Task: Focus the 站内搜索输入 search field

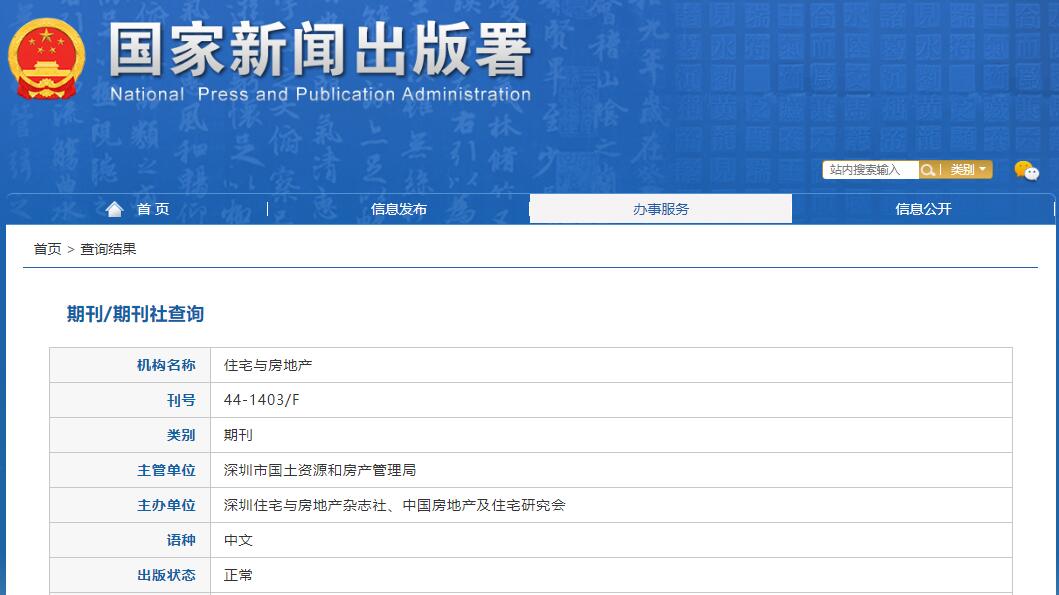Action: pyautogui.click(x=871, y=170)
